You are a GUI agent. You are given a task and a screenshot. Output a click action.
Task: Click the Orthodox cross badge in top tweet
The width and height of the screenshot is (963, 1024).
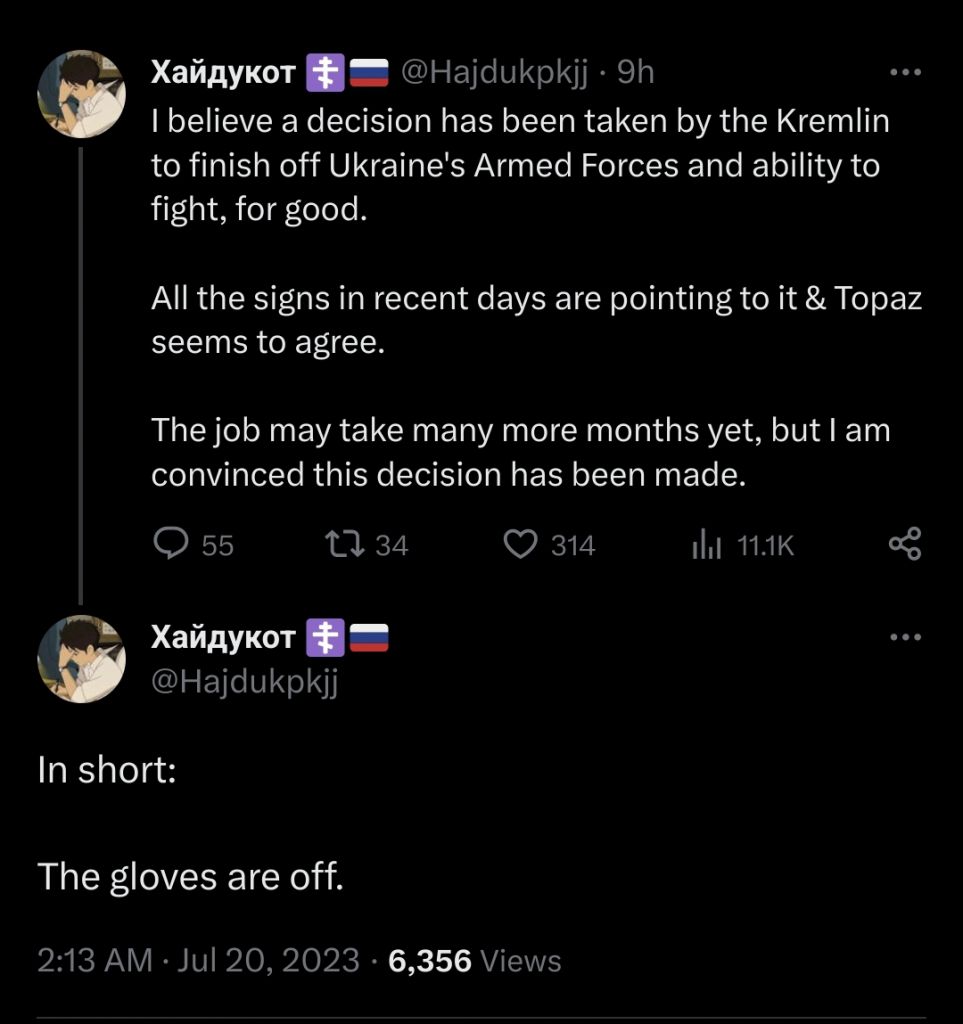(324, 72)
